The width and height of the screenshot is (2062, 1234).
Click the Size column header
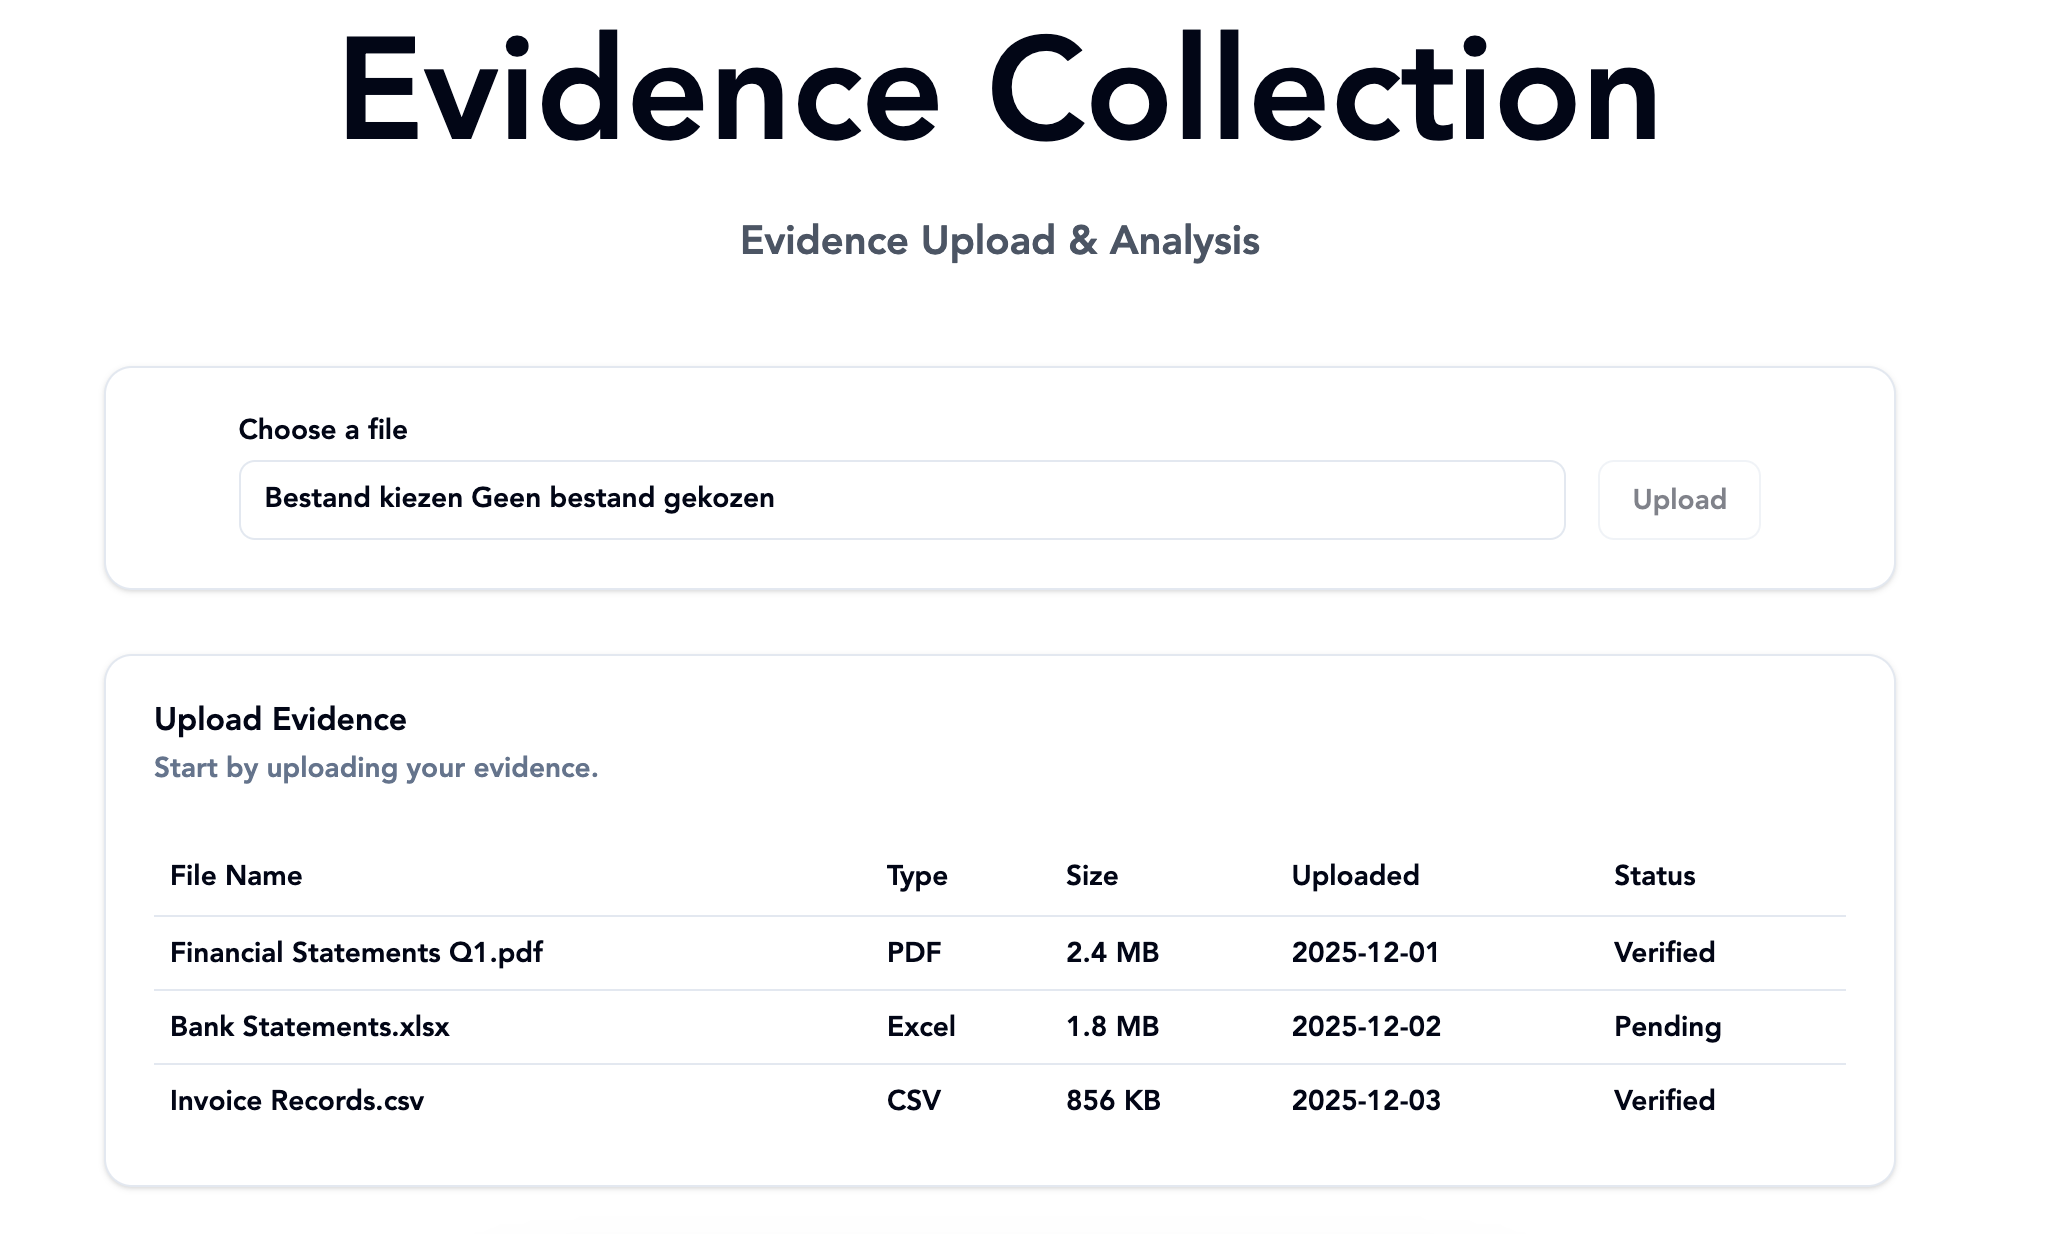pyautogui.click(x=1091, y=876)
